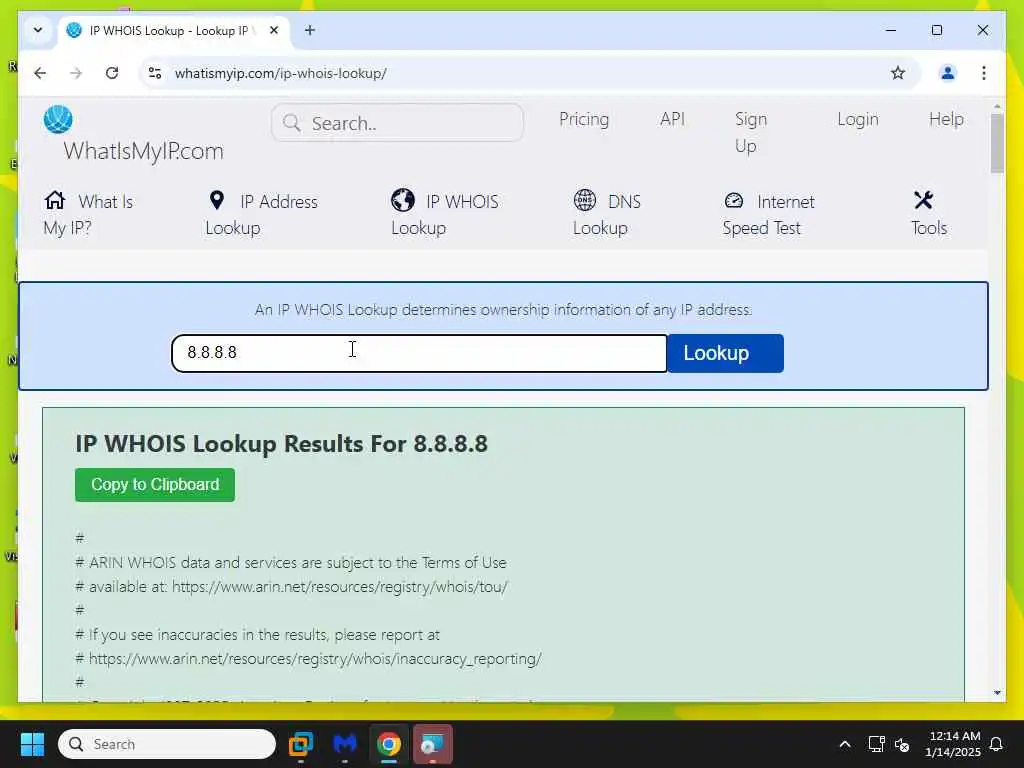1024x768 pixels.
Task: Go back with the browser back arrow
Action: tap(40, 73)
